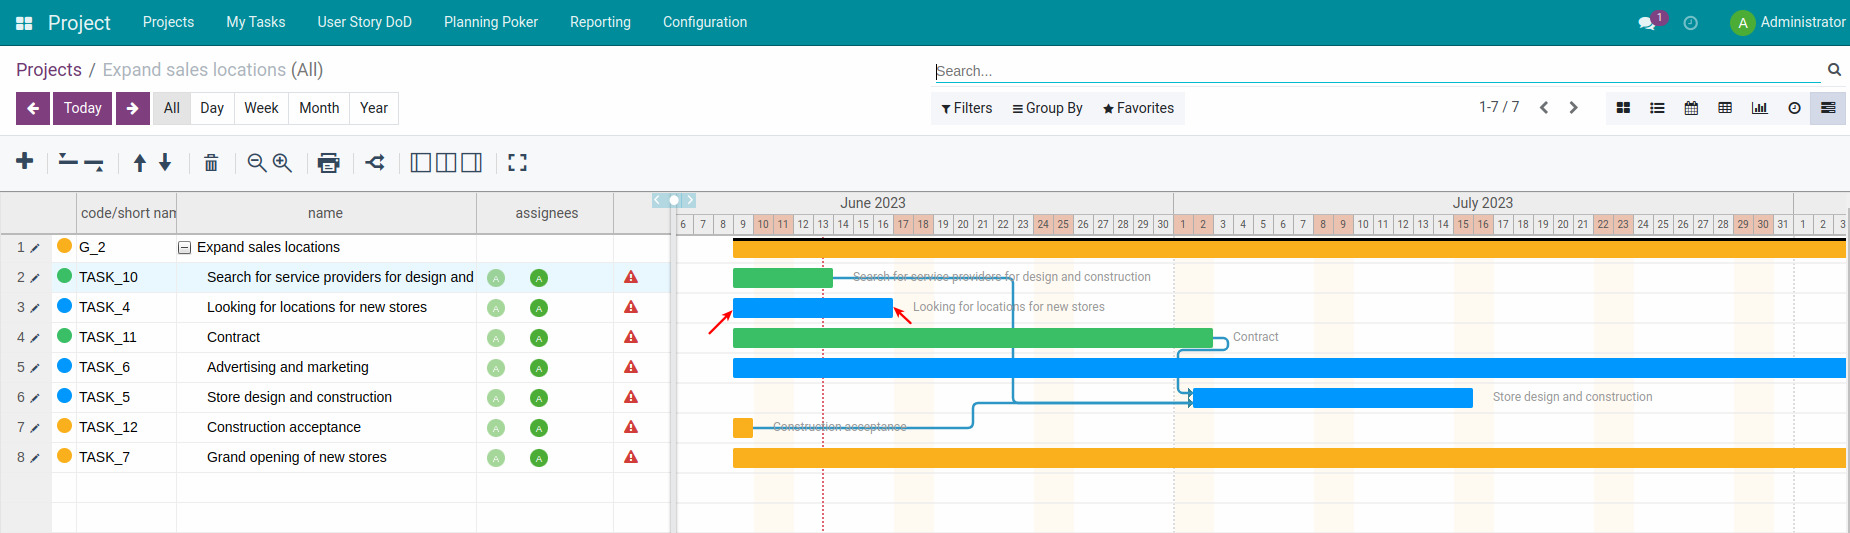This screenshot has height=533, width=1850.
Task: Open Projects breadcrumb link
Action: coord(49,69)
